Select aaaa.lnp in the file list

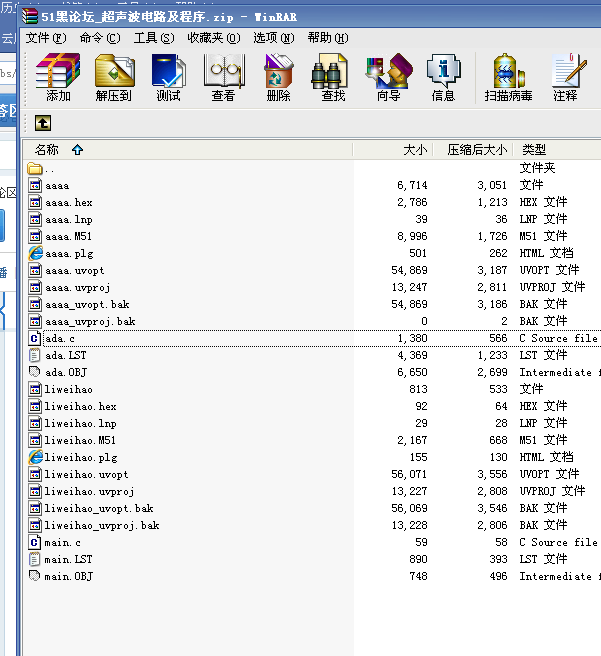pyautogui.click(x=69, y=220)
